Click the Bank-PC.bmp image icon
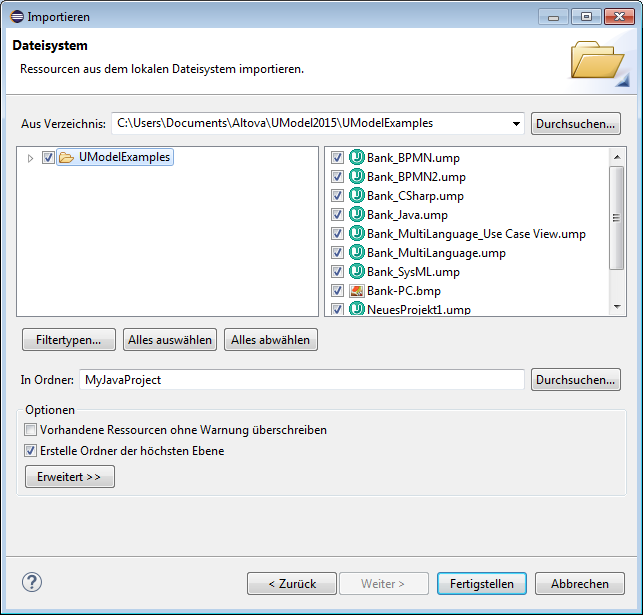This screenshot has width=643, height=615. 356,291
